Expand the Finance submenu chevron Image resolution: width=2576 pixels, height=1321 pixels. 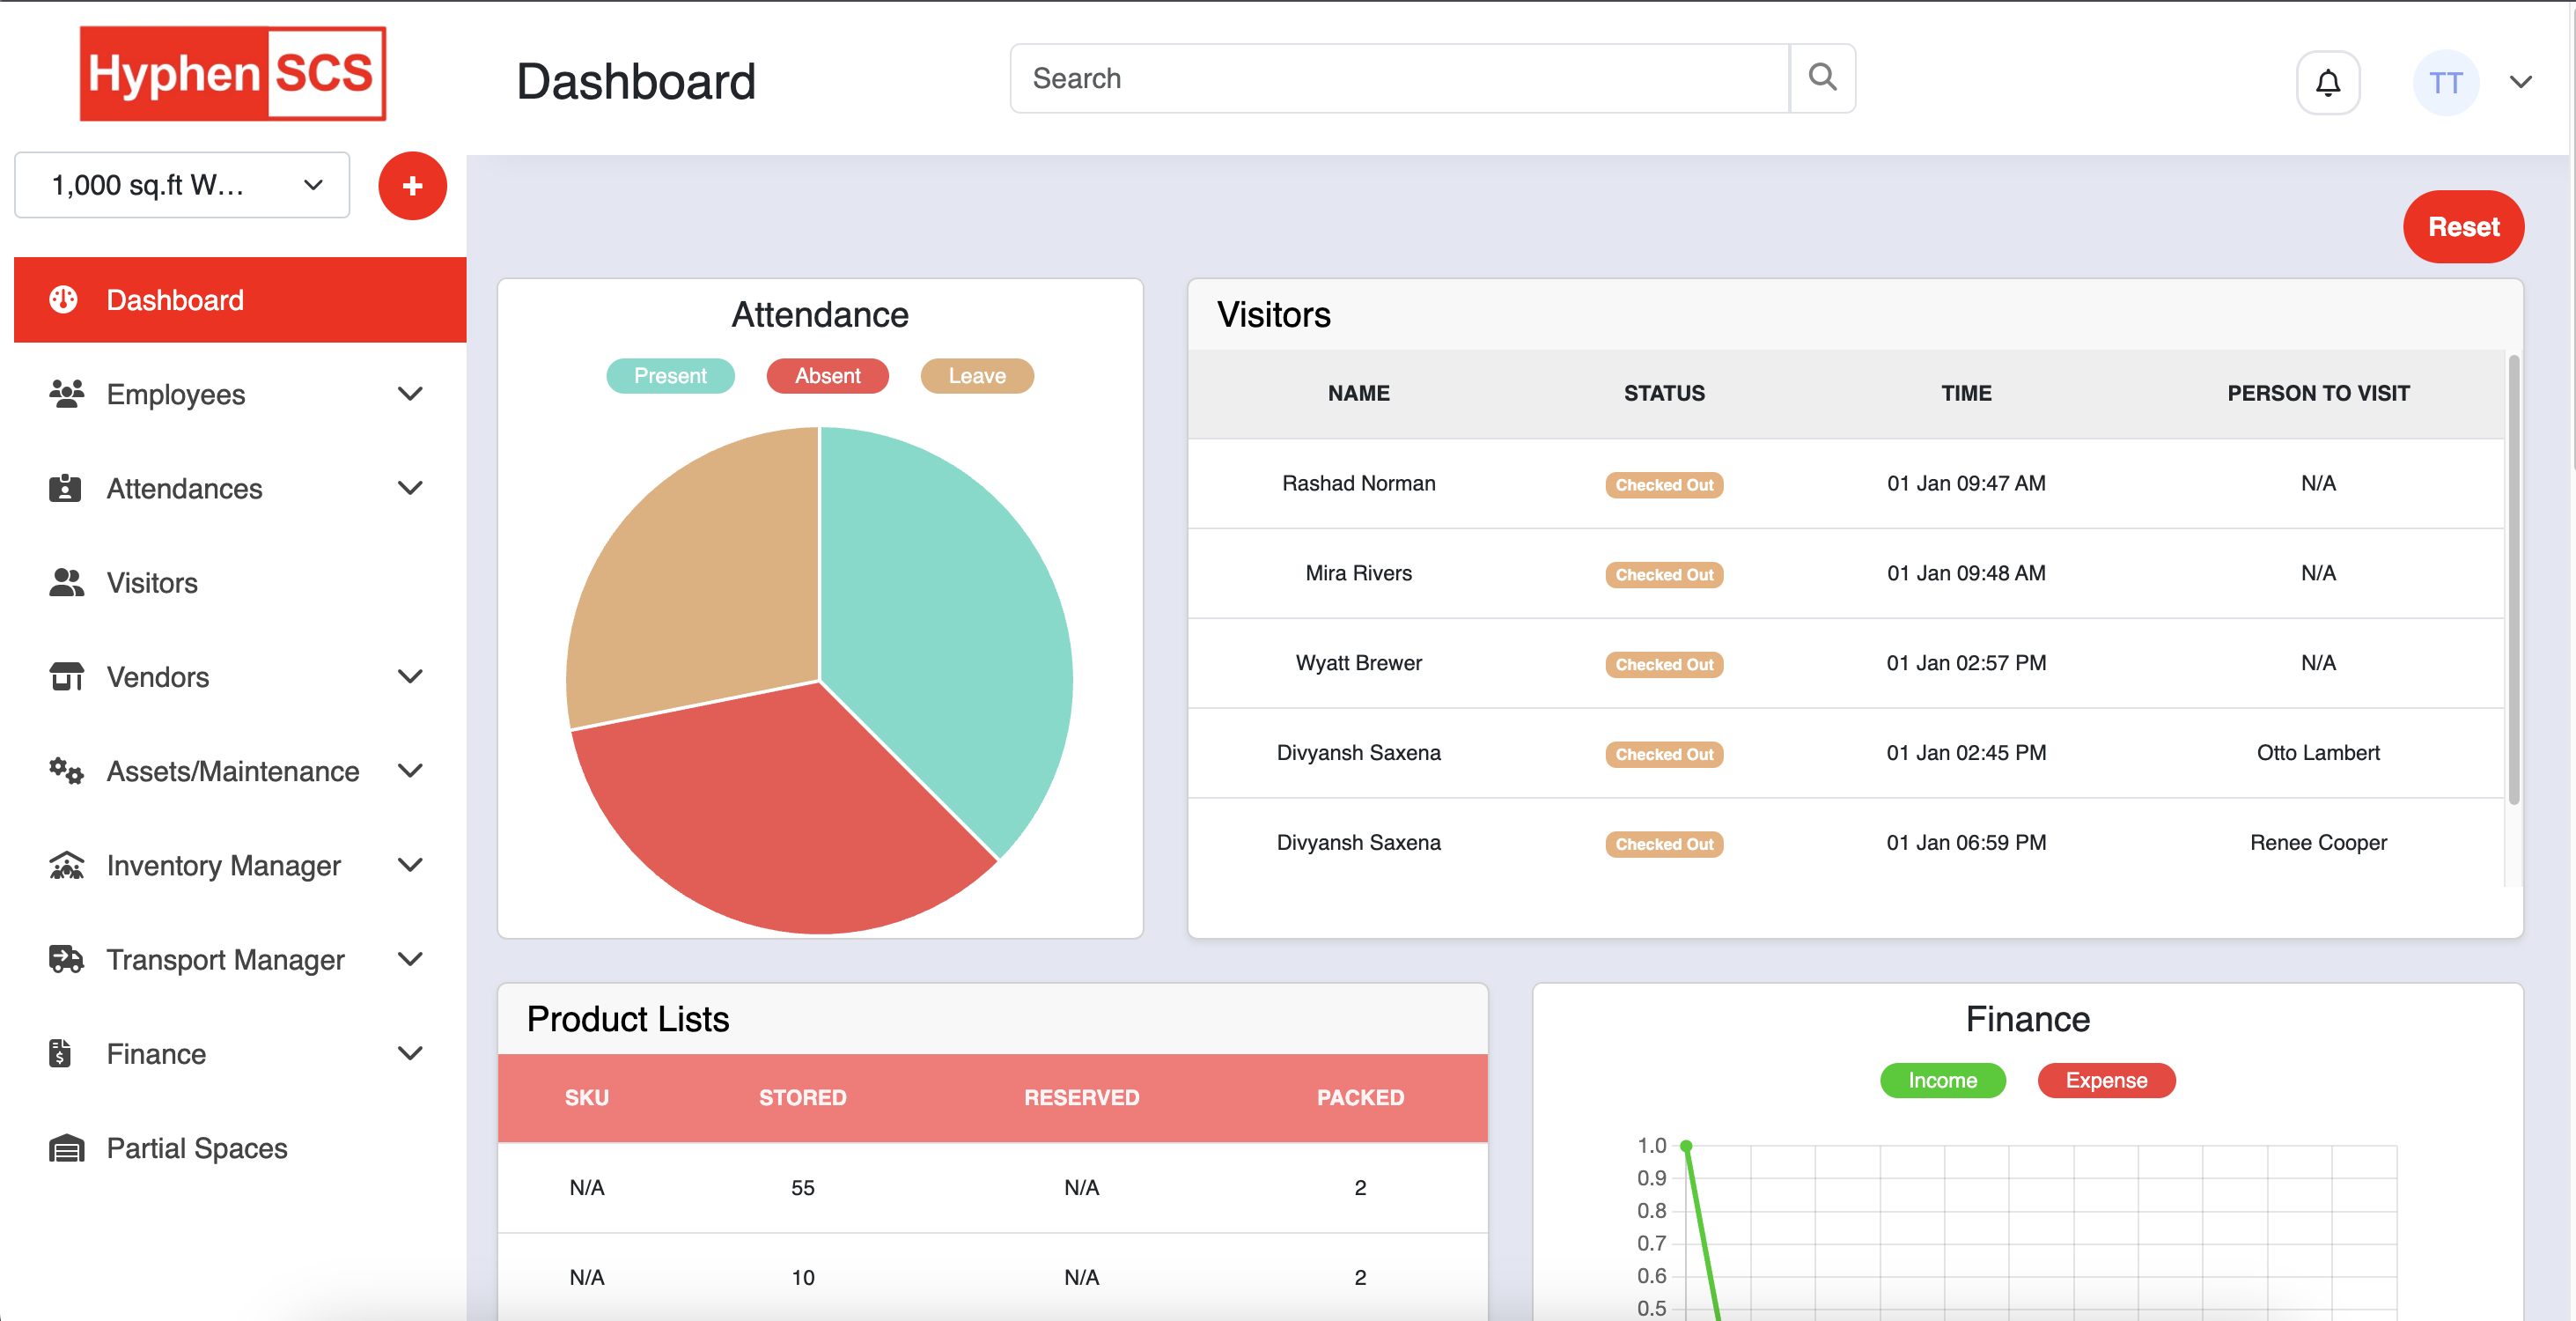tap(410, 1053)
